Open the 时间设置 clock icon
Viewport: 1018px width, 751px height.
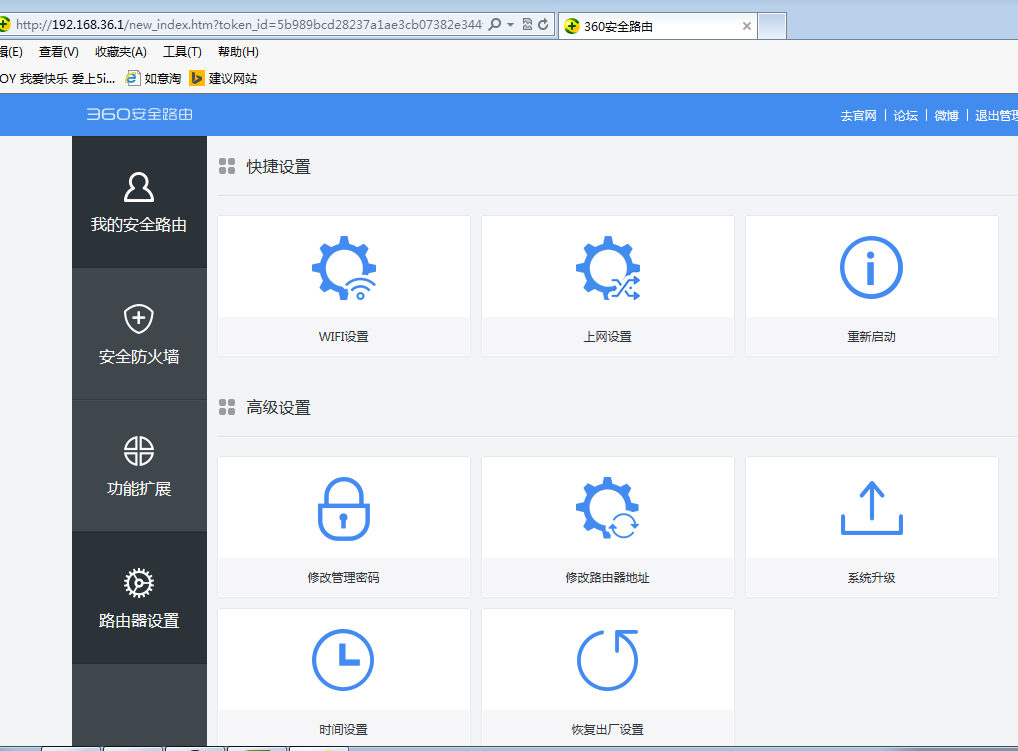click(343, 659)
